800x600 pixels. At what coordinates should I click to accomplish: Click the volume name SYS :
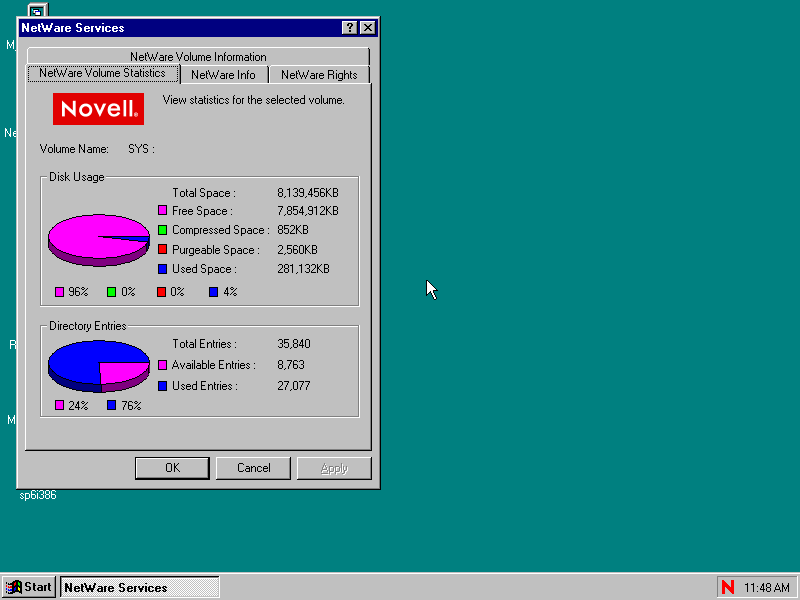click(141, 149)
